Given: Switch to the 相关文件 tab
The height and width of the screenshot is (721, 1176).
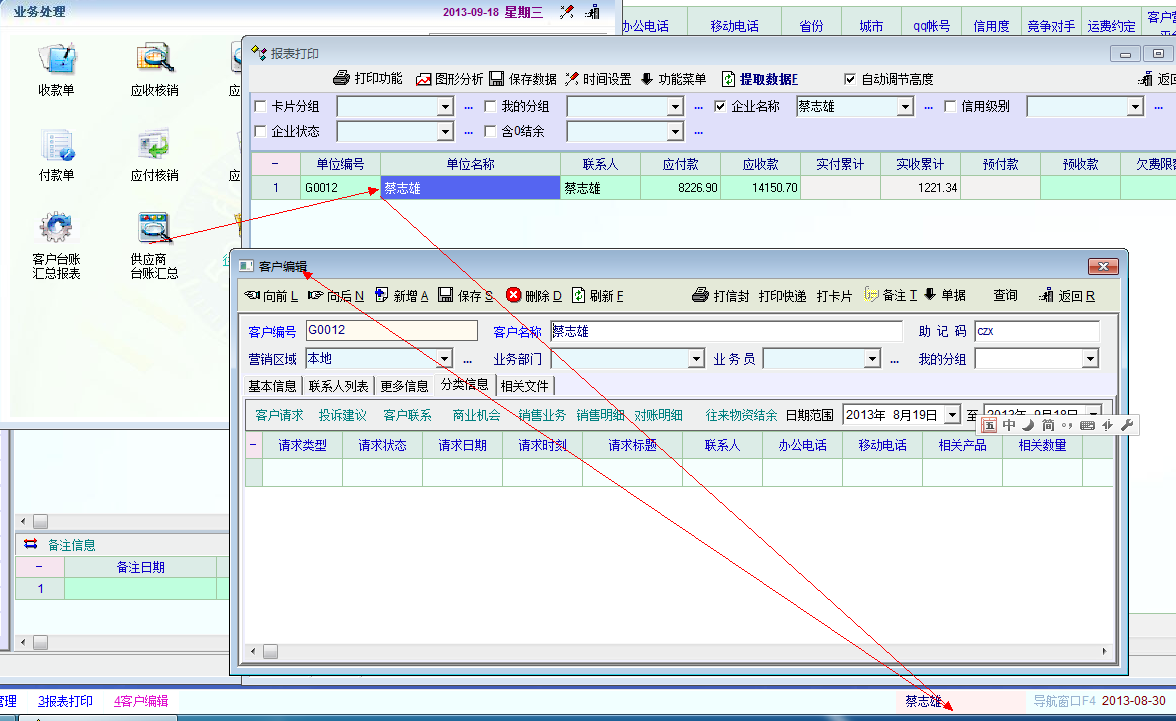Looking at the screenshot, I should (x=524, y=386).
